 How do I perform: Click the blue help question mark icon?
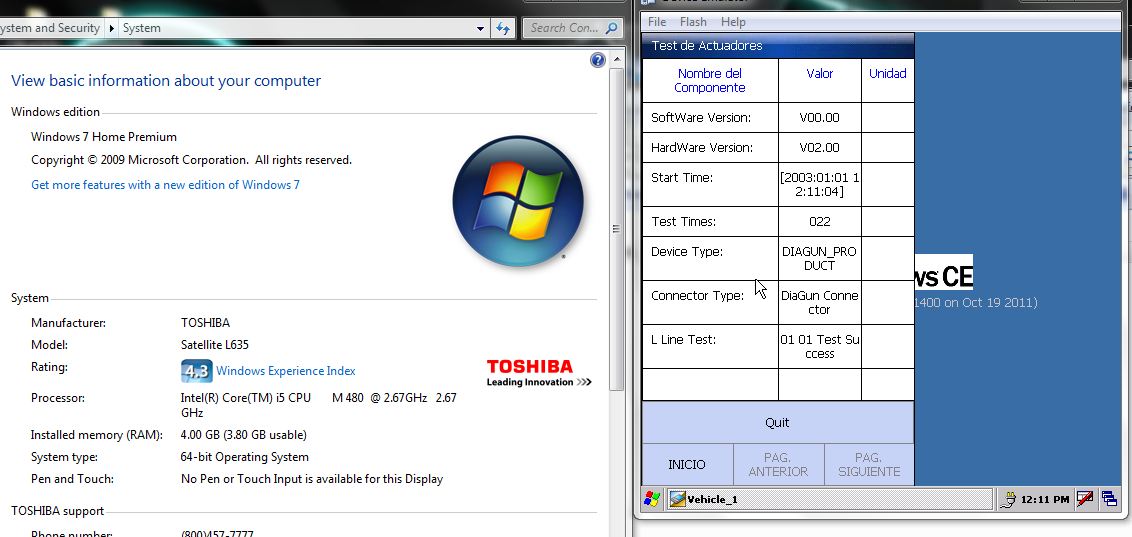598,60
